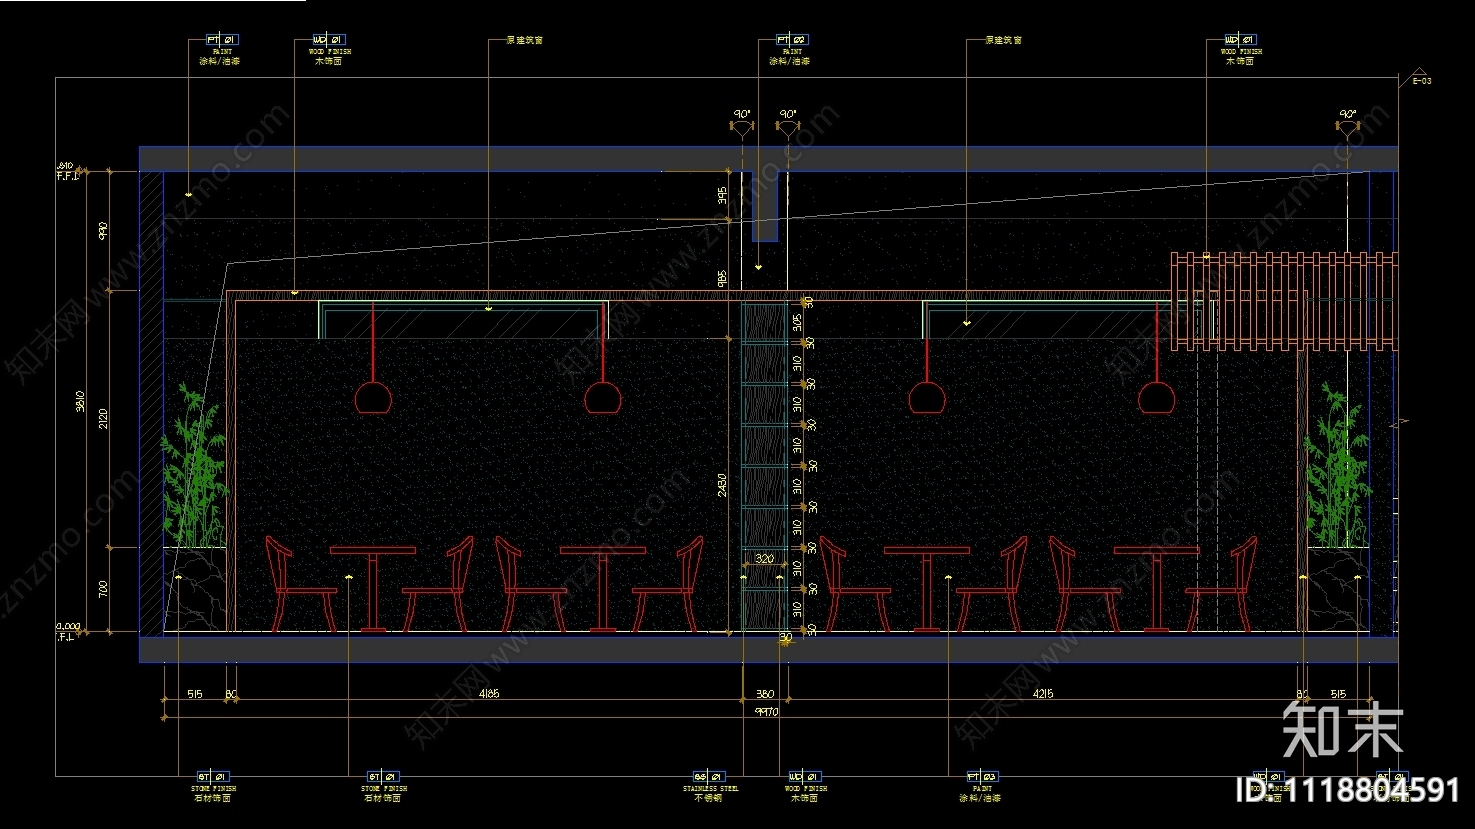Screen dimensions: 1475x829
Task: Select the 4215 horizontal dimension
Action: point(1042,694)
